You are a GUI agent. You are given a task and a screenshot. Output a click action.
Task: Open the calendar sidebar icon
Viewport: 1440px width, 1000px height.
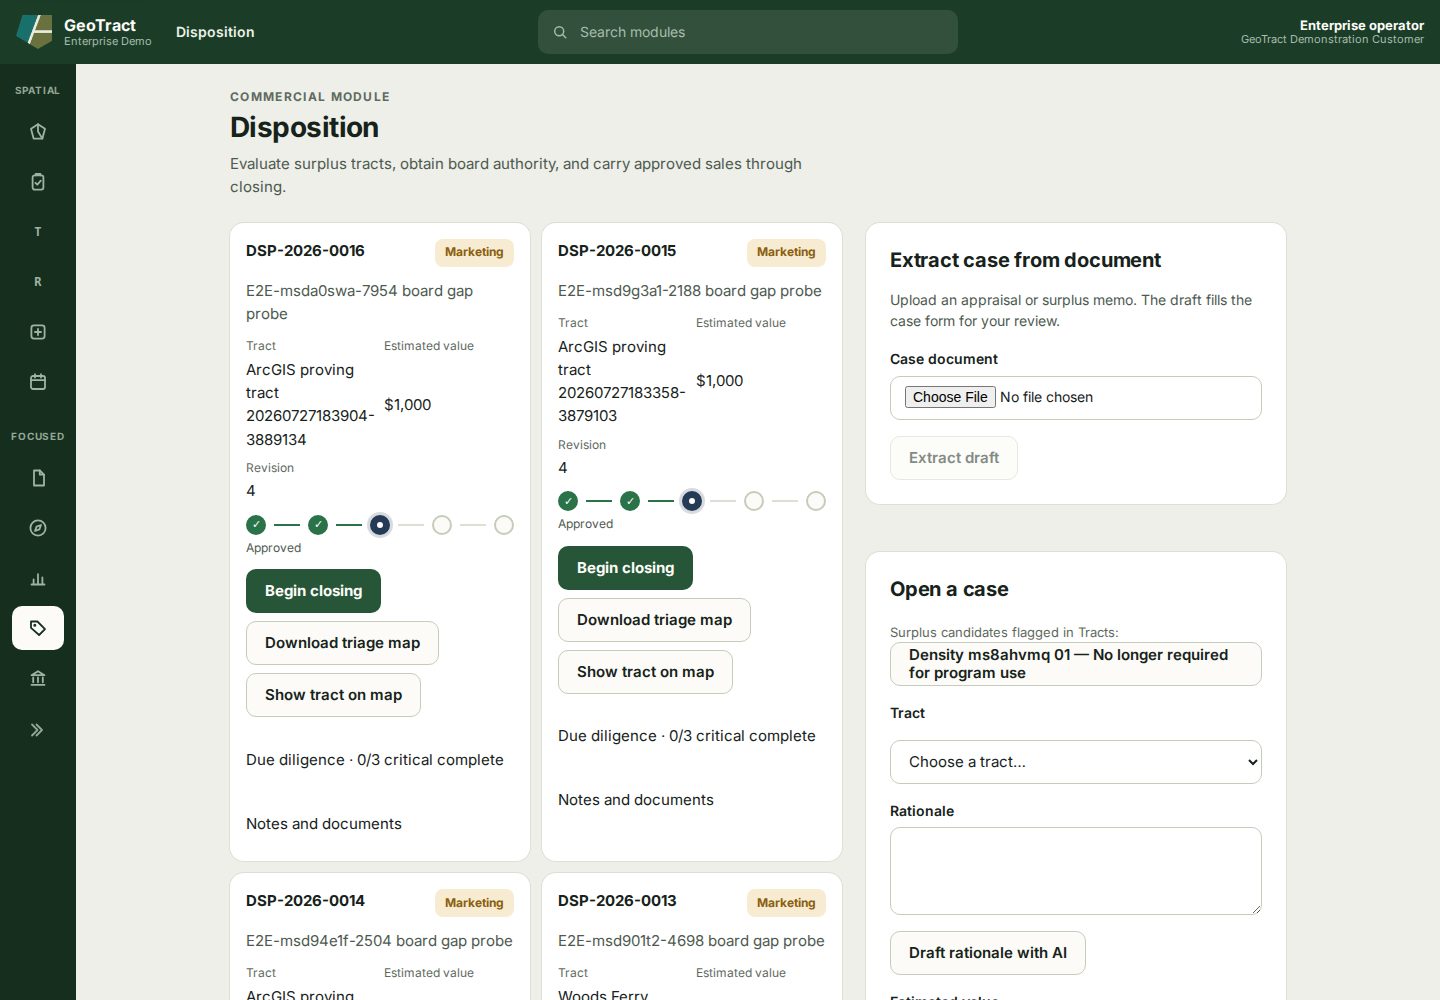[x=38, y=382]
